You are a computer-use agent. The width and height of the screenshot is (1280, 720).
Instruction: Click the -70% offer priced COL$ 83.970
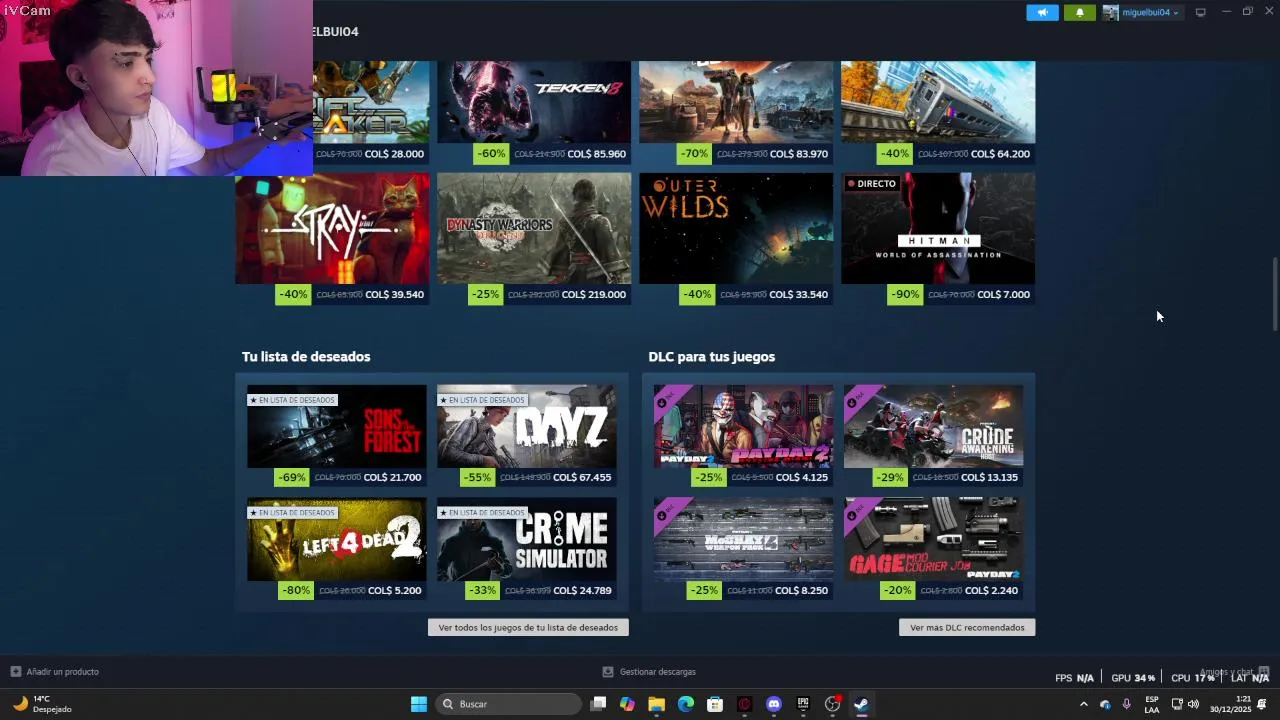tap(798, 154)
